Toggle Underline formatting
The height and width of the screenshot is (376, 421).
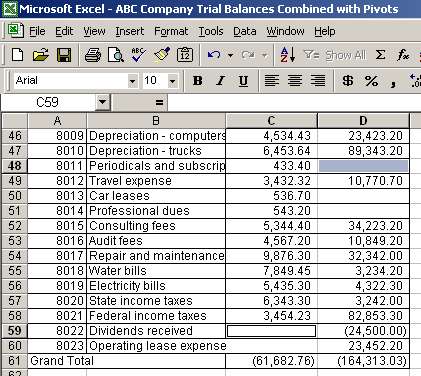[x=243, y=80]
